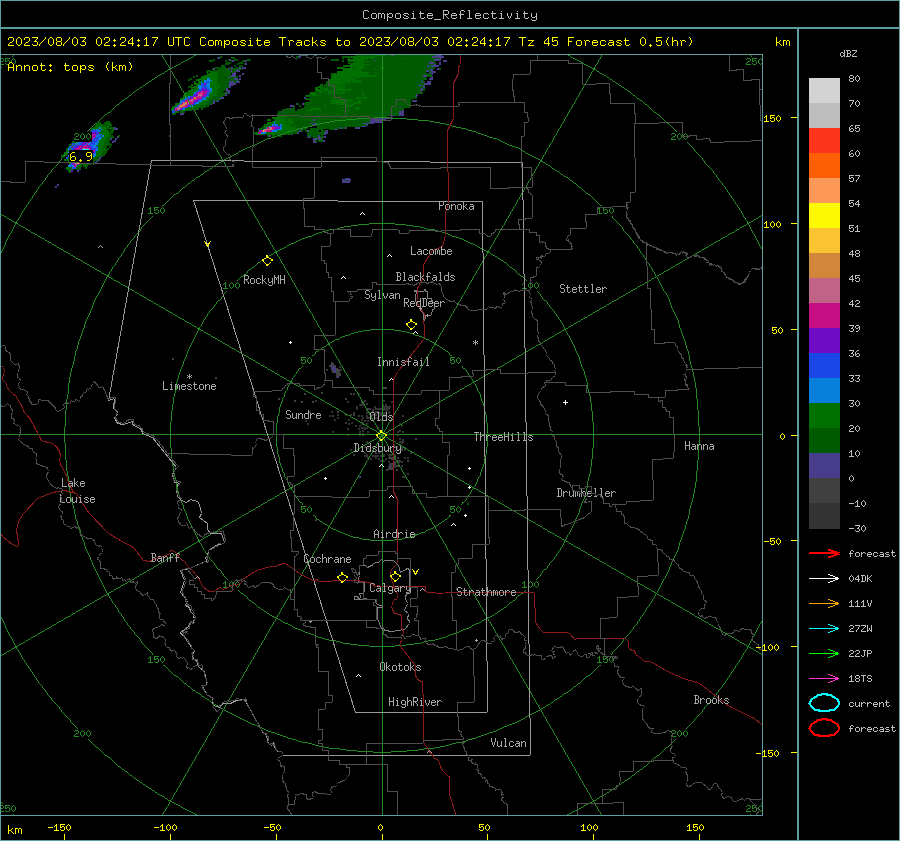Click the Didsbury town label
This screenshot has height=841, width=900.
377,448
